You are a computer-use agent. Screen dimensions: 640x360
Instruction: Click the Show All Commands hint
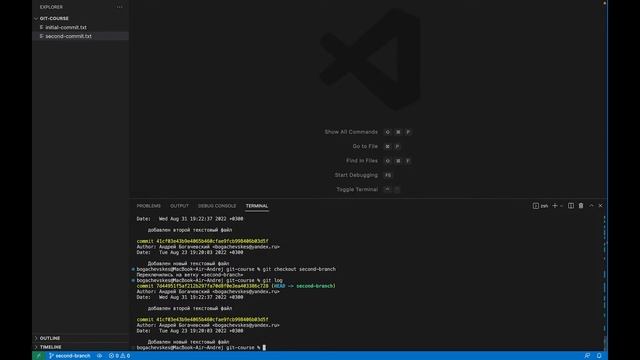click(x=351, y=132)
